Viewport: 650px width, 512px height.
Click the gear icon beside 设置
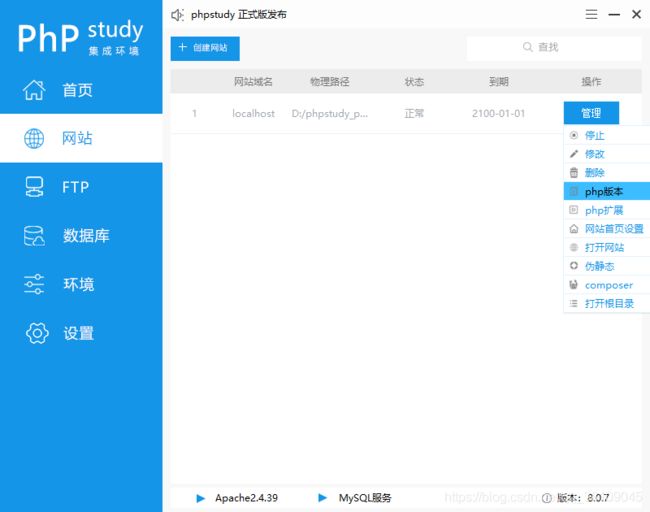pyautogui.click(x=37, y=333)
